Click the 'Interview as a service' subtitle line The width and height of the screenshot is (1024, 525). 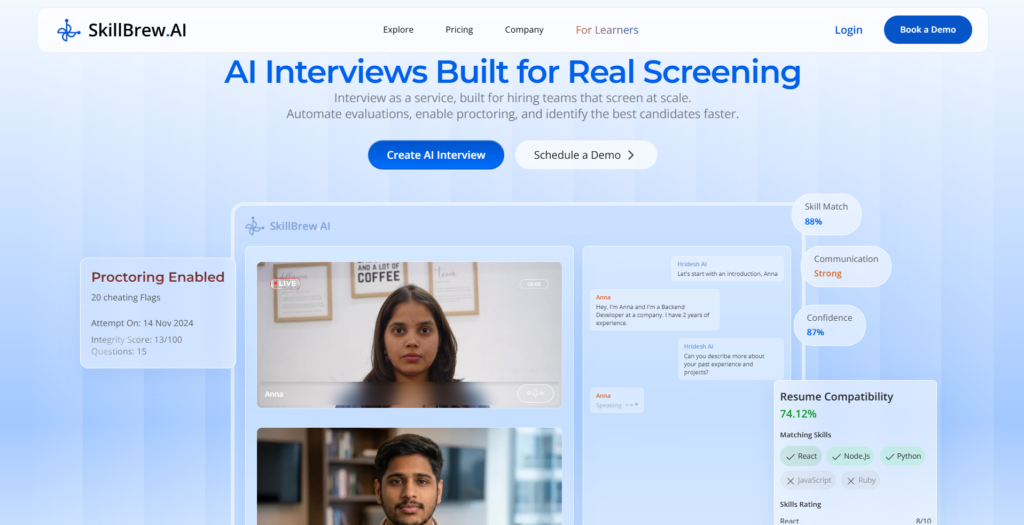(512, 98)
